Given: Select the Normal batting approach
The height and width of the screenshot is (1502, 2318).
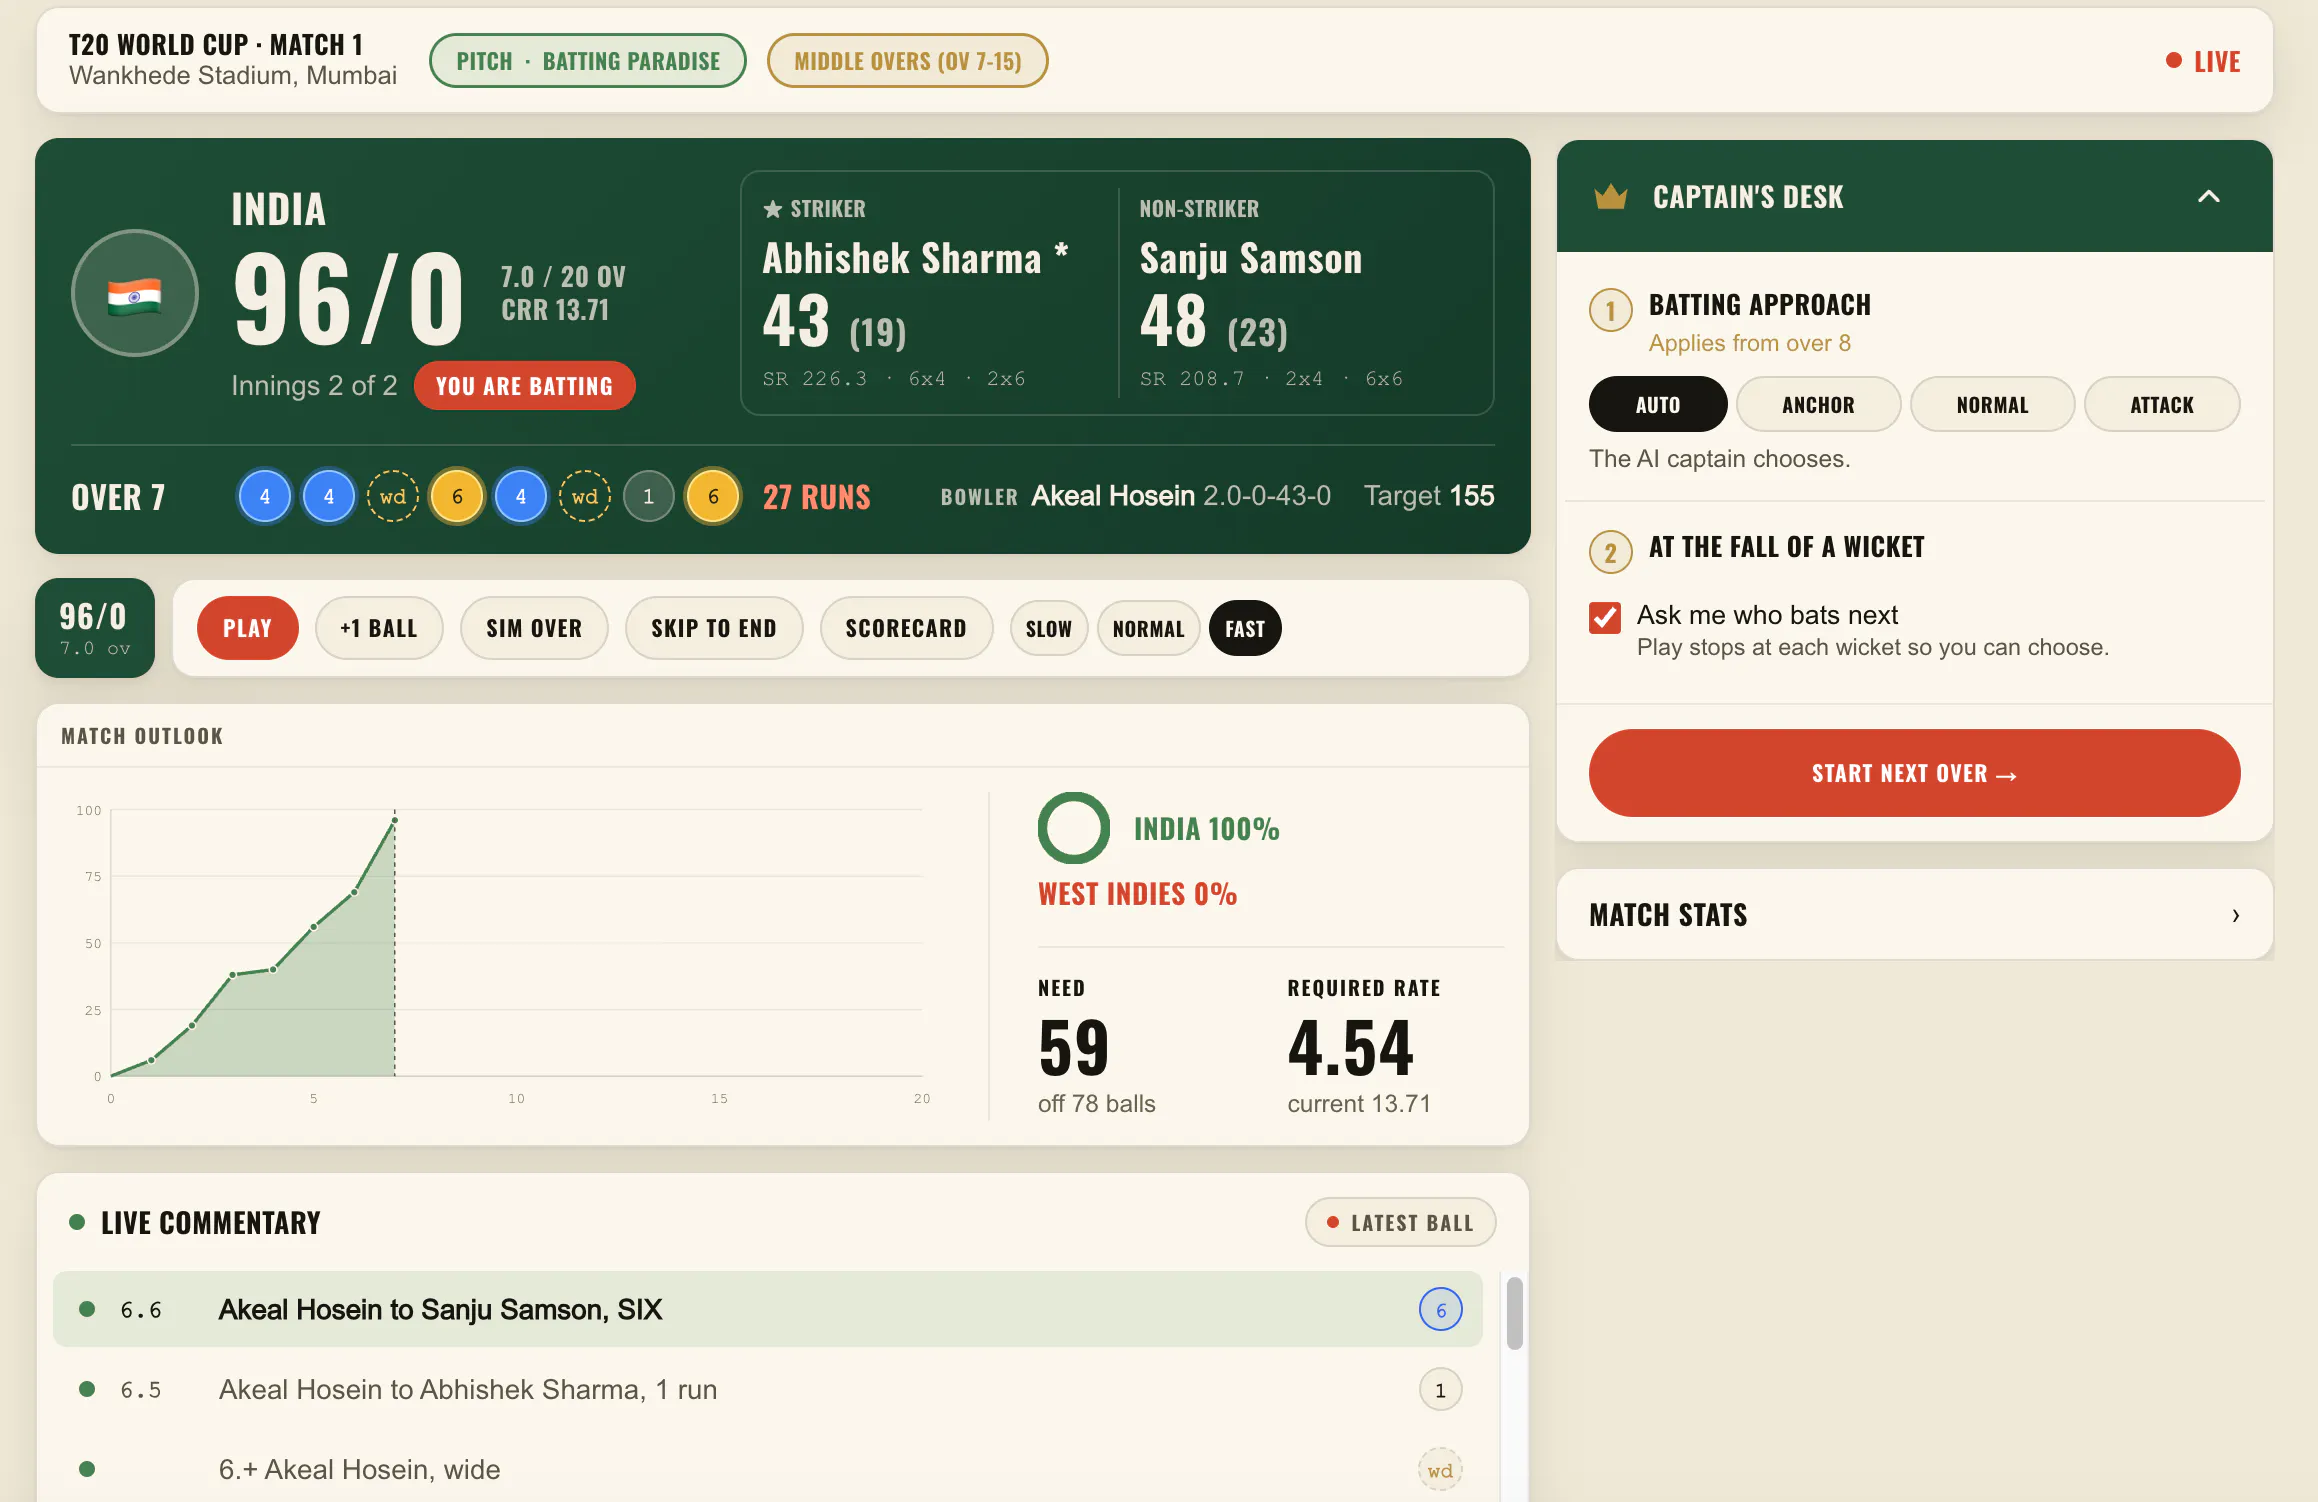Looking at the screenshot, I should 1992,404.
